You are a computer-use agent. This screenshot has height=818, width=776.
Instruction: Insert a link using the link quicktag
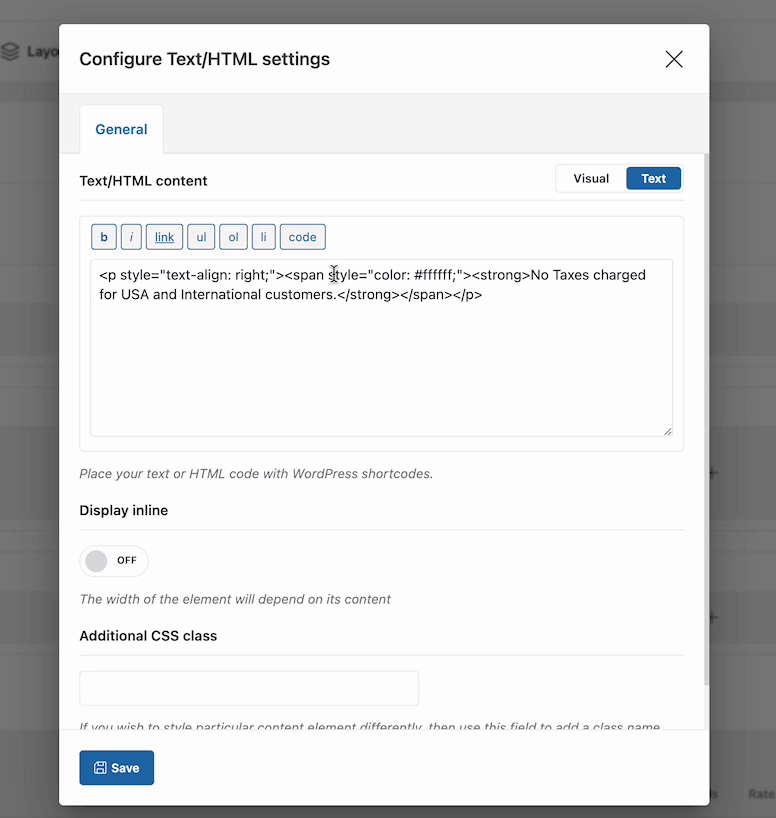coord(164,237)
